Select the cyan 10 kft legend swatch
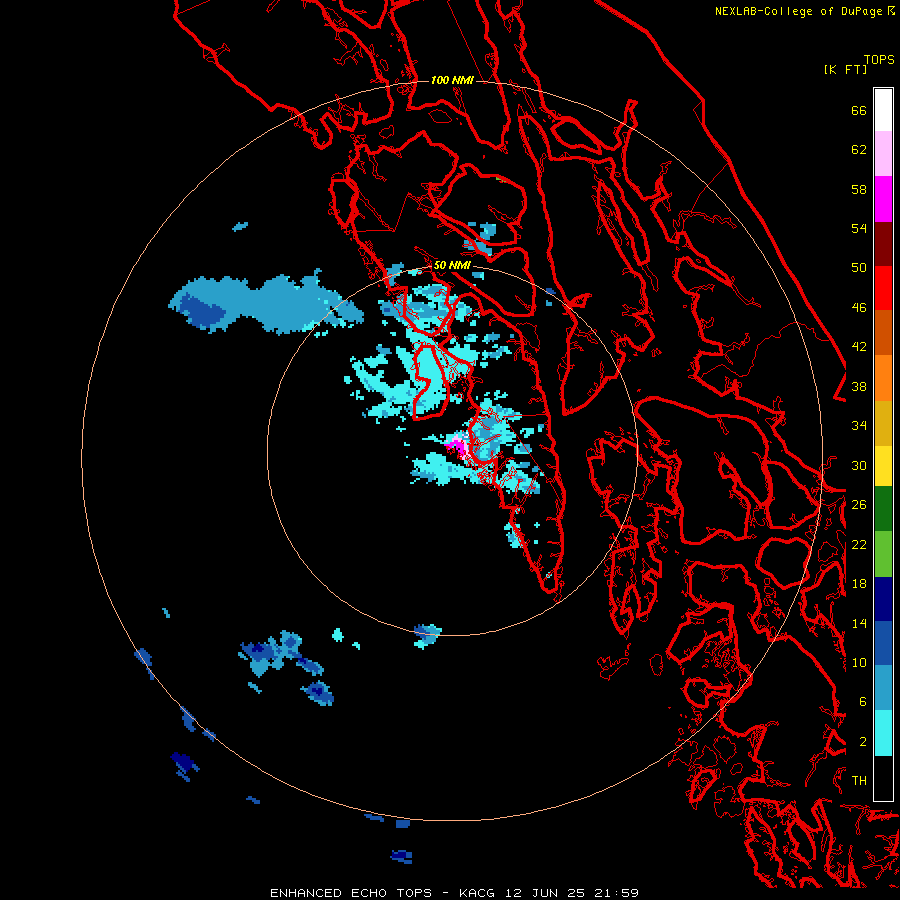 pos(883,733)
